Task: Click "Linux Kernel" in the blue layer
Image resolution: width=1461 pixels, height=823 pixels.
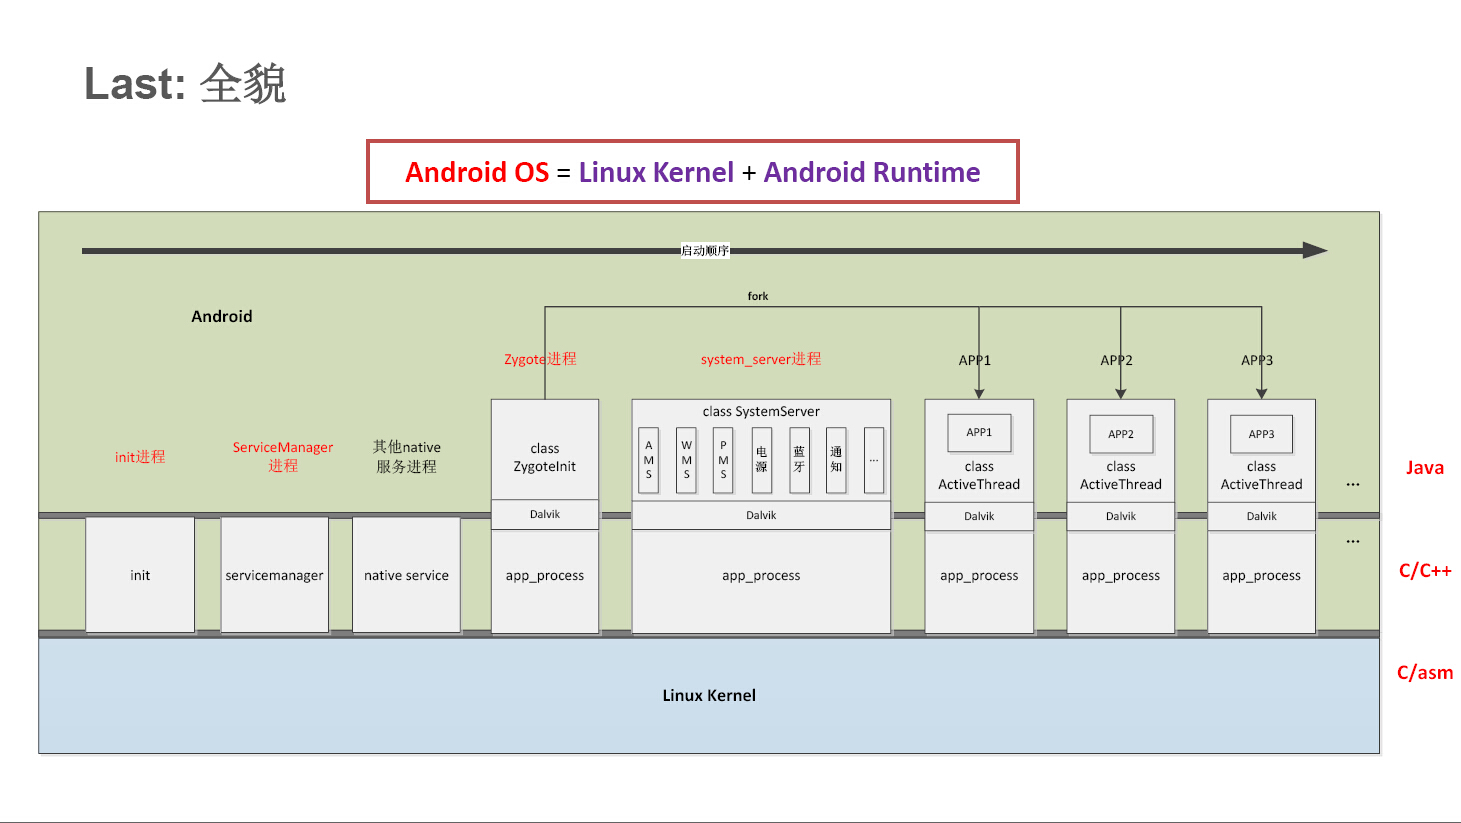Action: [x=709, y=695]
